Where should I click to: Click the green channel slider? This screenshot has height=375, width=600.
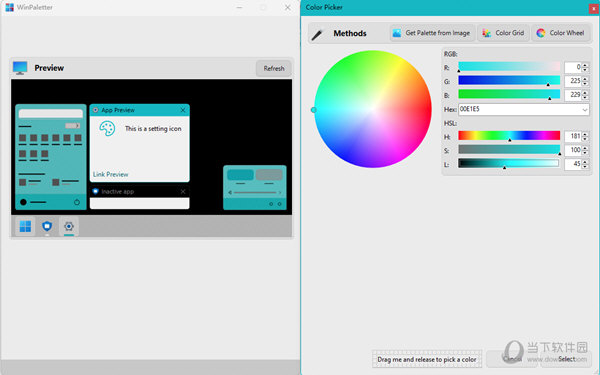click(x=509, y=80)
